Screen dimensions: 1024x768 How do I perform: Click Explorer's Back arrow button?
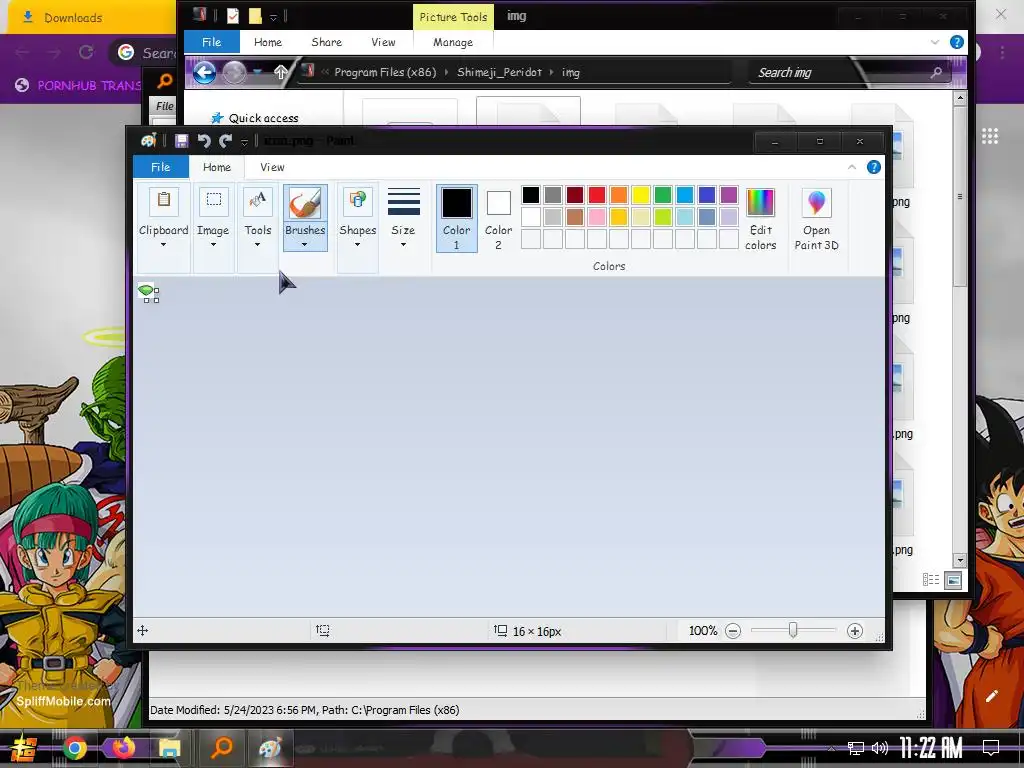(204, 72)
